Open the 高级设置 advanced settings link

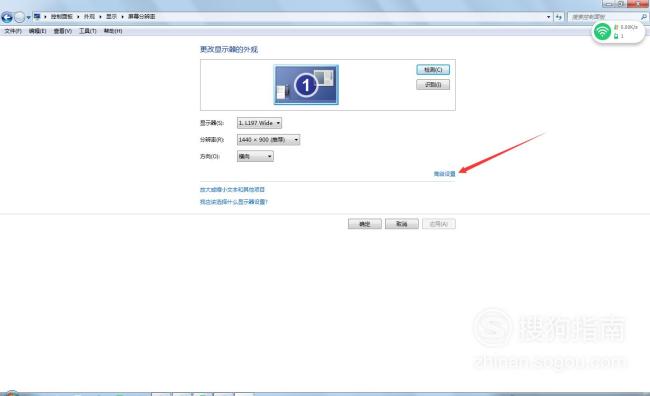pos(444,174)
